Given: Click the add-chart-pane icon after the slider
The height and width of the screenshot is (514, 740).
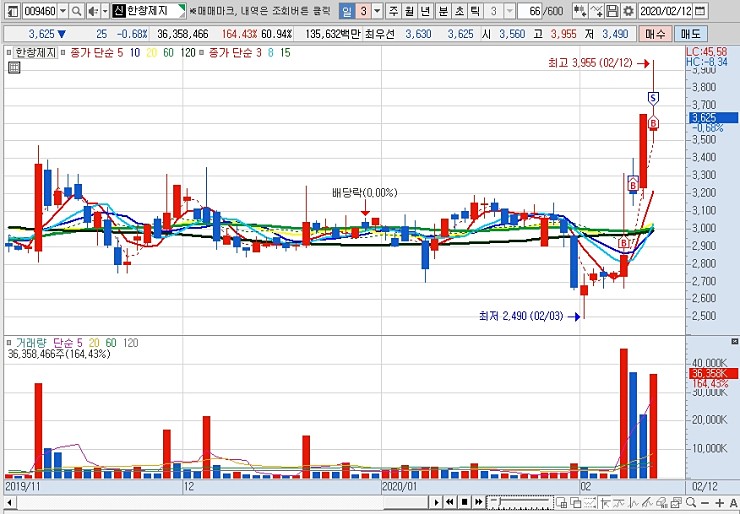Looking at the screenshot, I should tap(562, 502).
